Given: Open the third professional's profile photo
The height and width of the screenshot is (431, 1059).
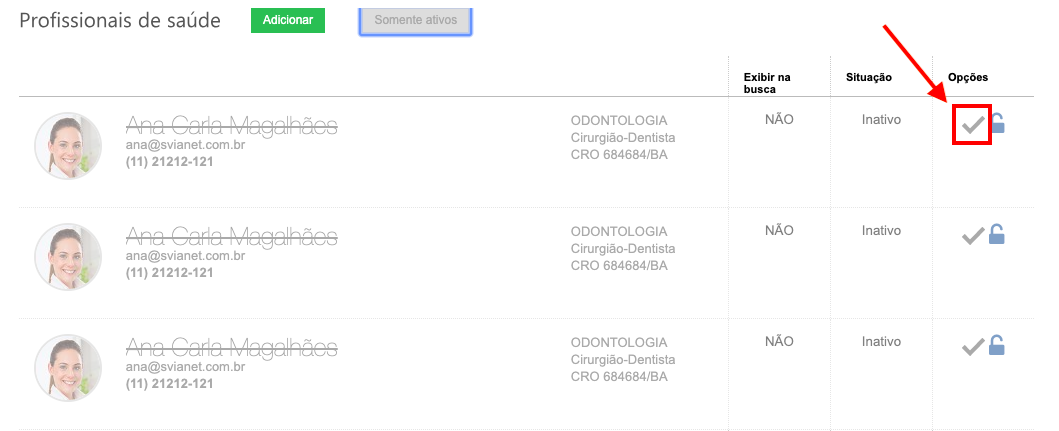Looking at the screenshot, I should (68, 368).
